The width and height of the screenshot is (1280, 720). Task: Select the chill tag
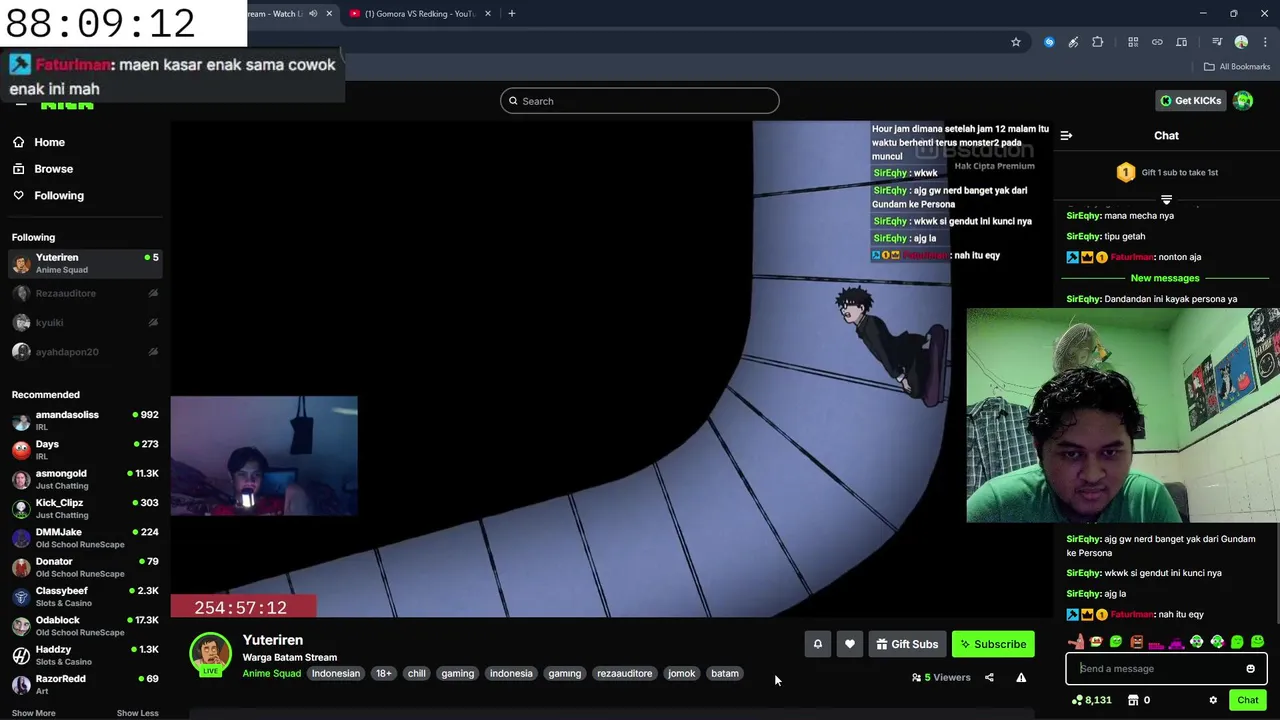417,674
